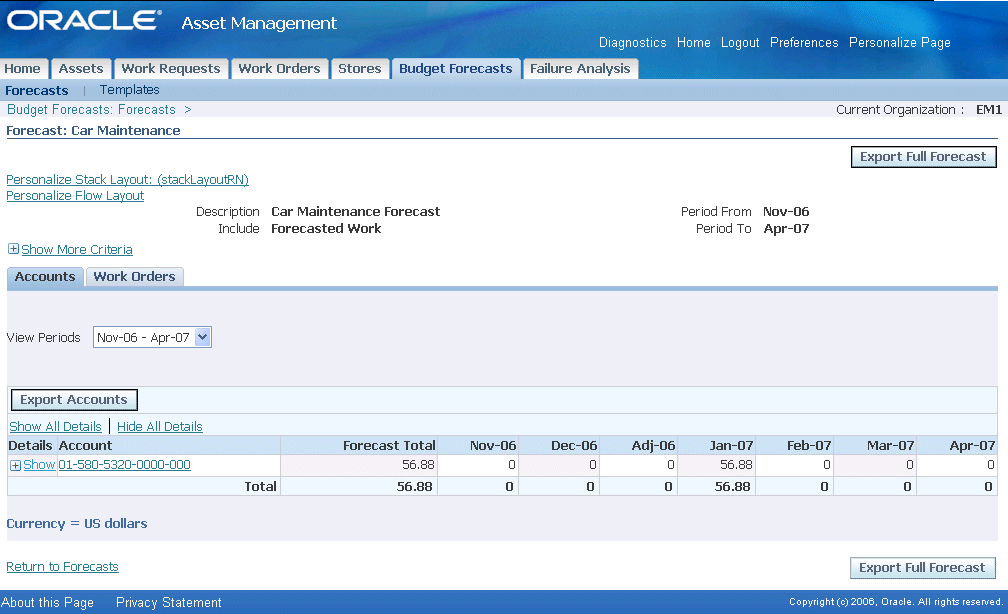This screenshot has width=1008, height=614.
Task: Click the Export Accounts button
Action: click(74, 400)
